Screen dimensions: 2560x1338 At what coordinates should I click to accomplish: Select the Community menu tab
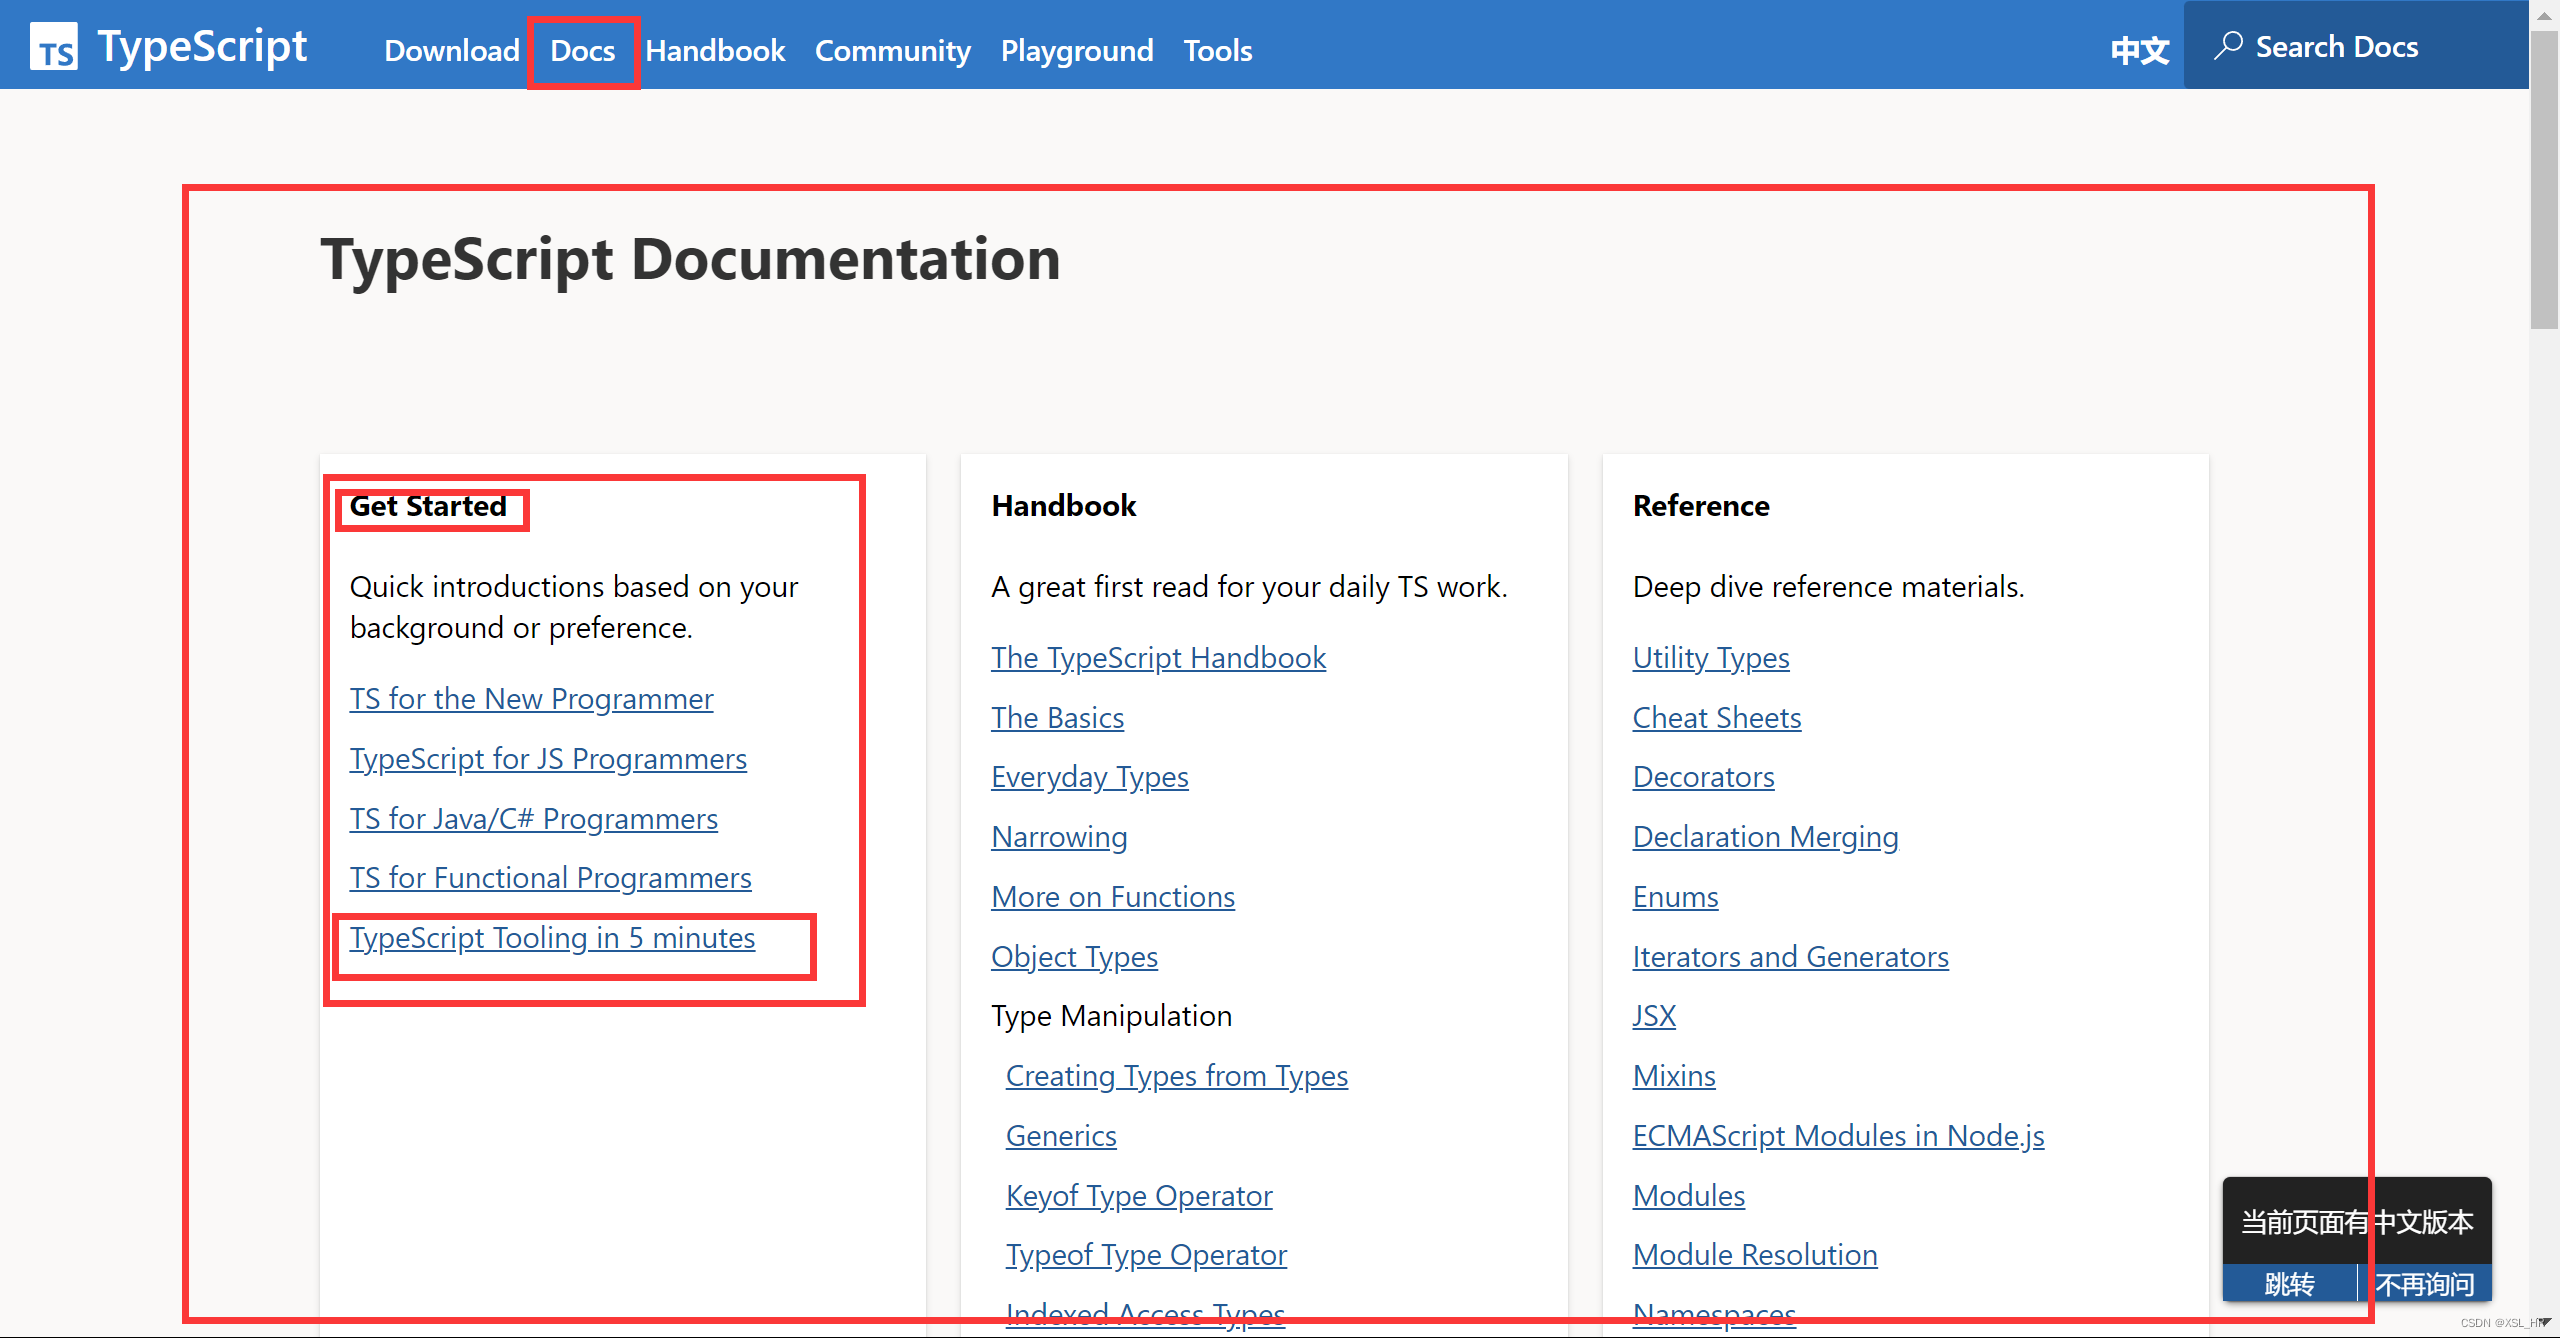(891, 49)
